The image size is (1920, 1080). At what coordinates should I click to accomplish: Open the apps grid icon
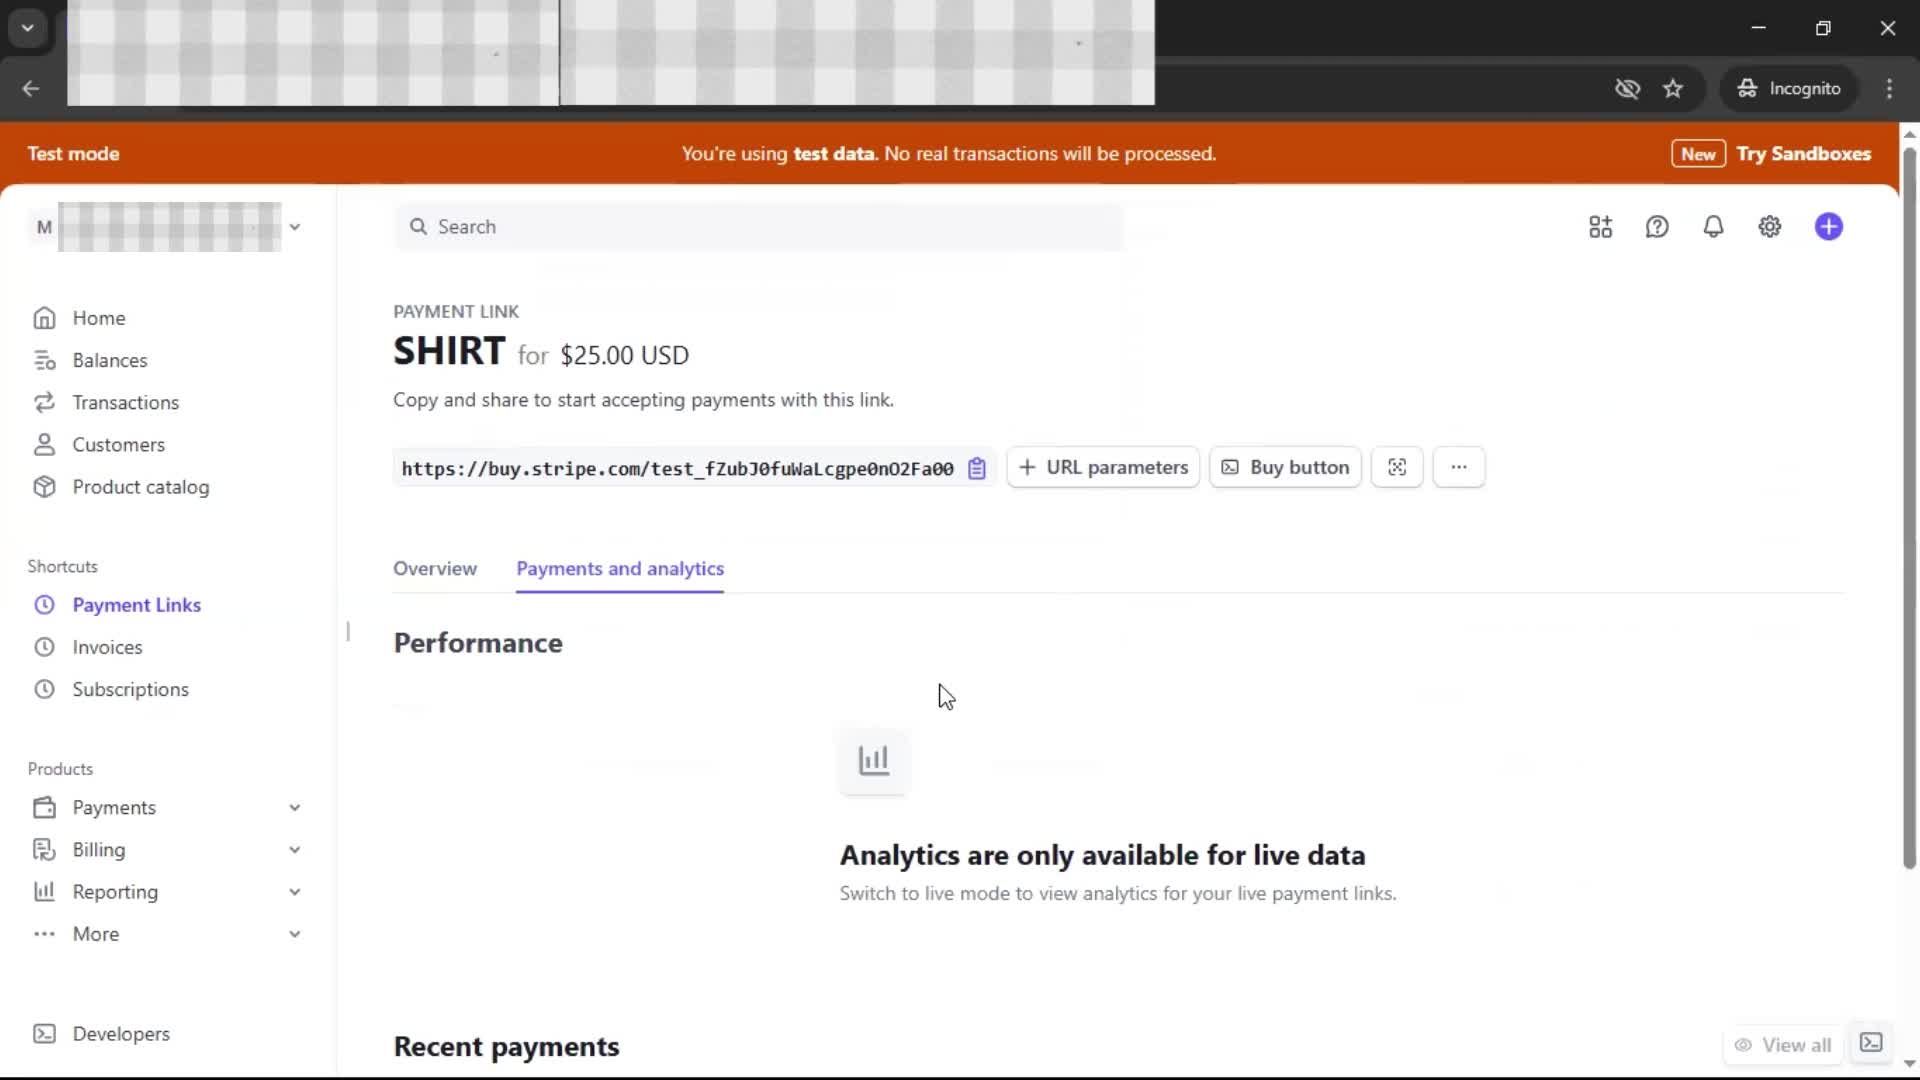1600,227
